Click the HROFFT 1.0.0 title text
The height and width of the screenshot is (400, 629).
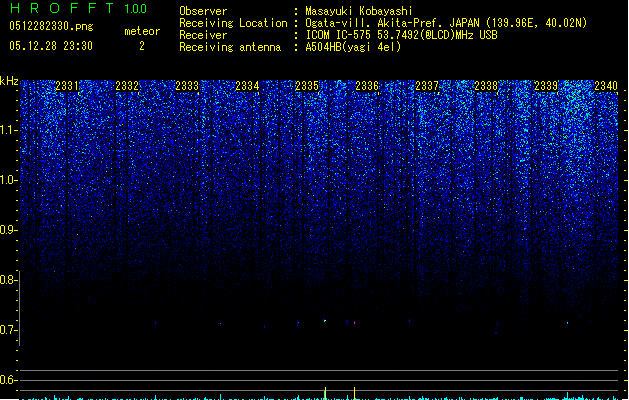(x=79, y=8)
